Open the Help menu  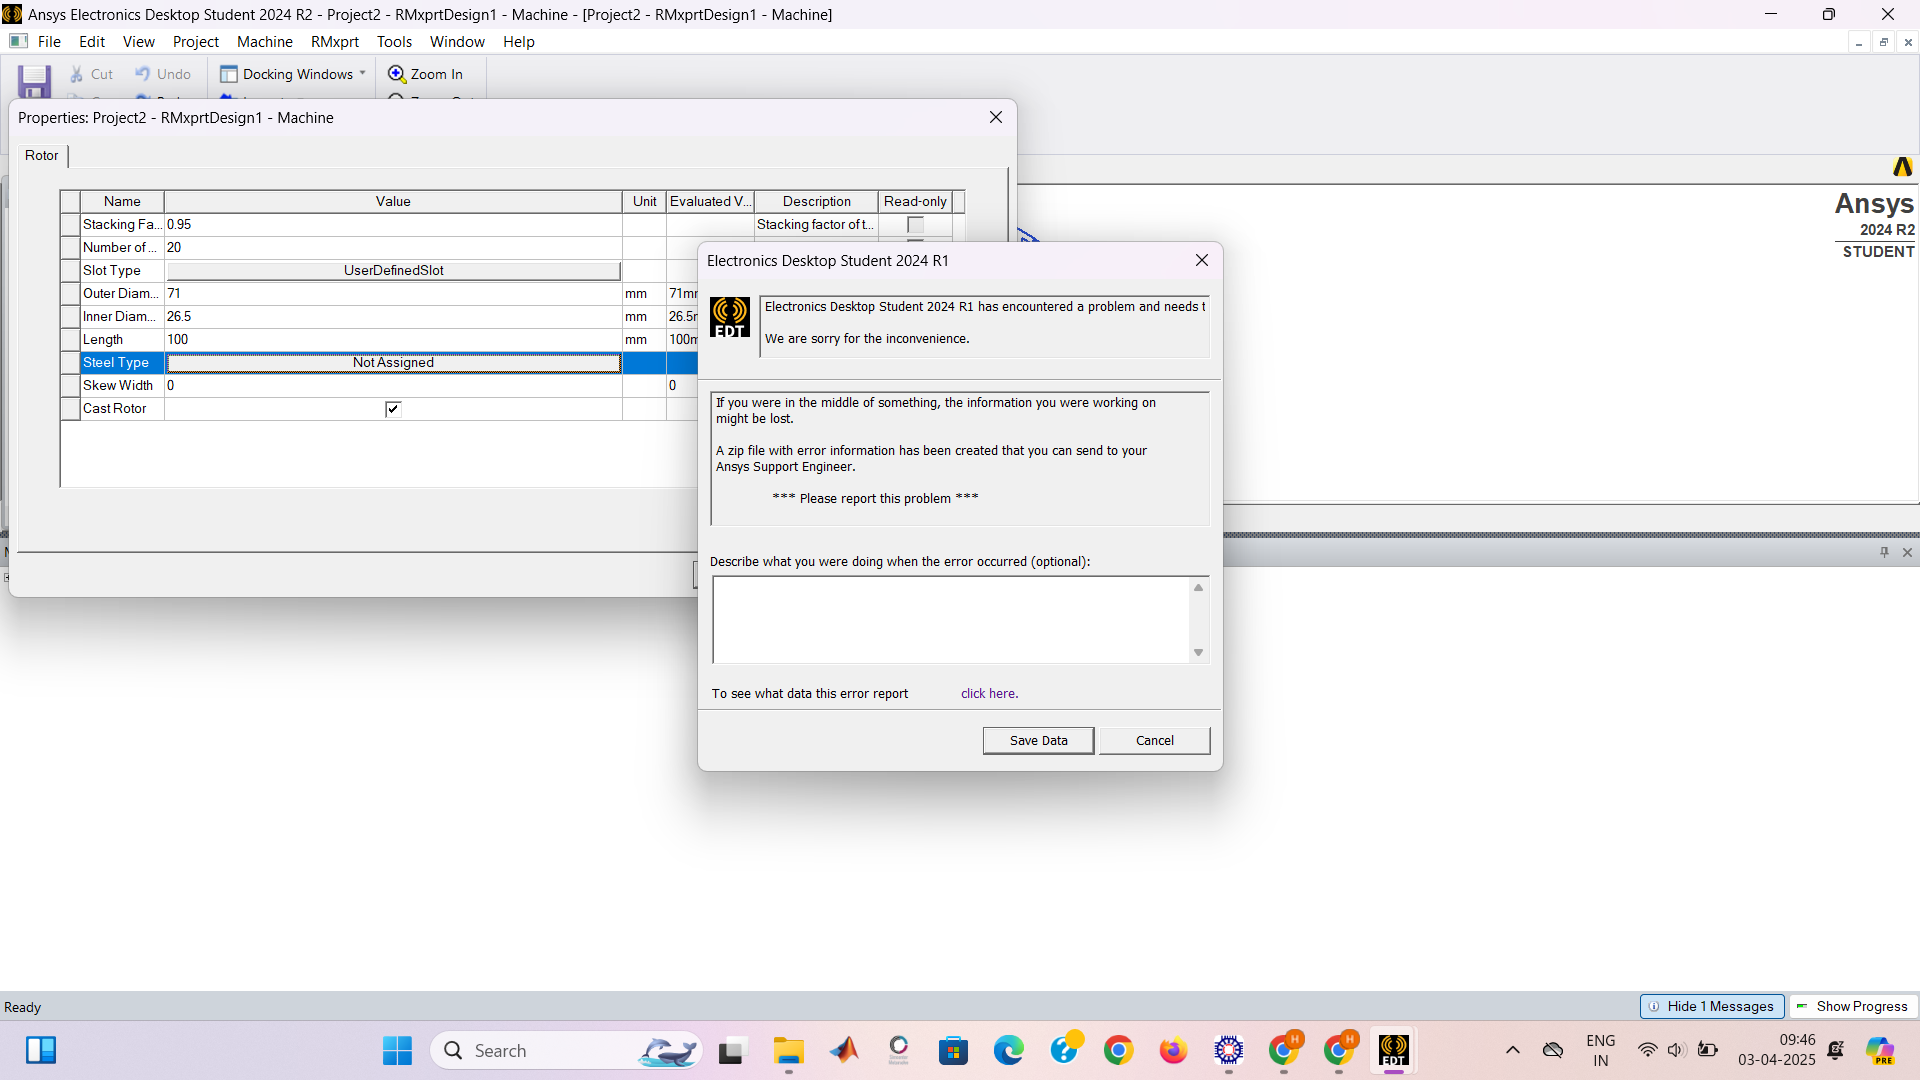[x=519, y=42]
